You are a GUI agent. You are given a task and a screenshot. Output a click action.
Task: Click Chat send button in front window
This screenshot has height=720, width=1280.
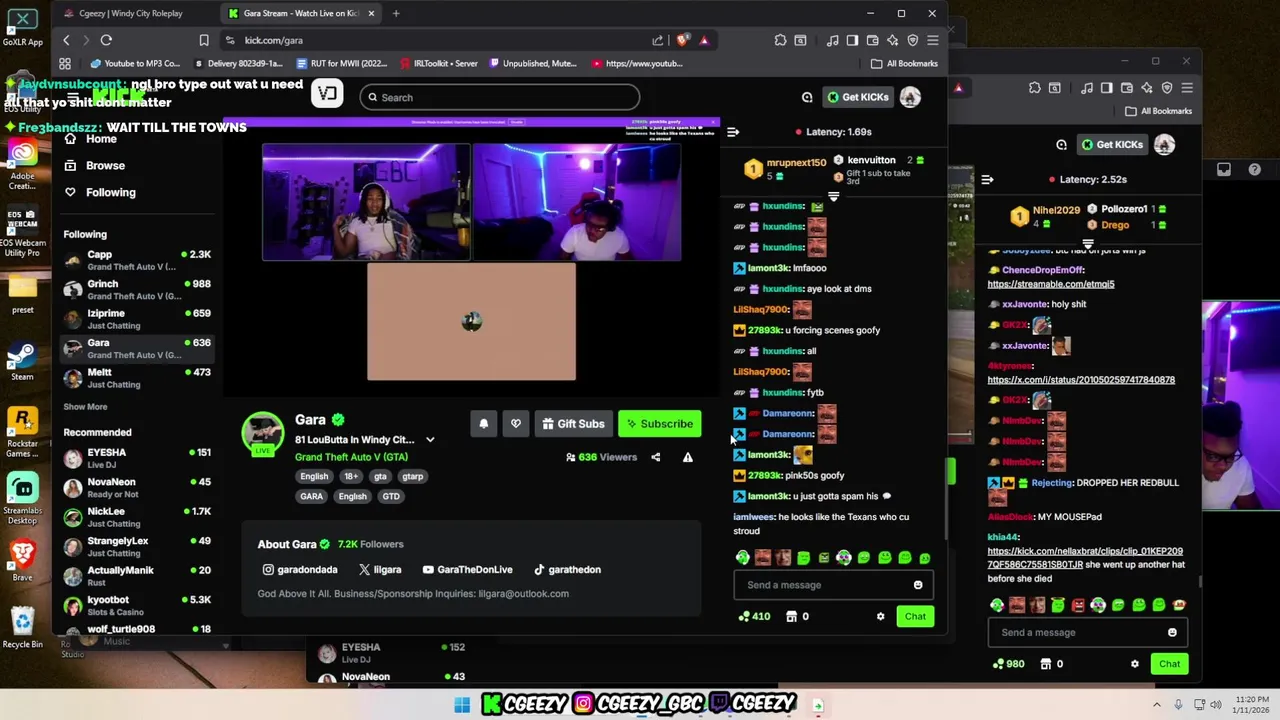coord(915,617)
